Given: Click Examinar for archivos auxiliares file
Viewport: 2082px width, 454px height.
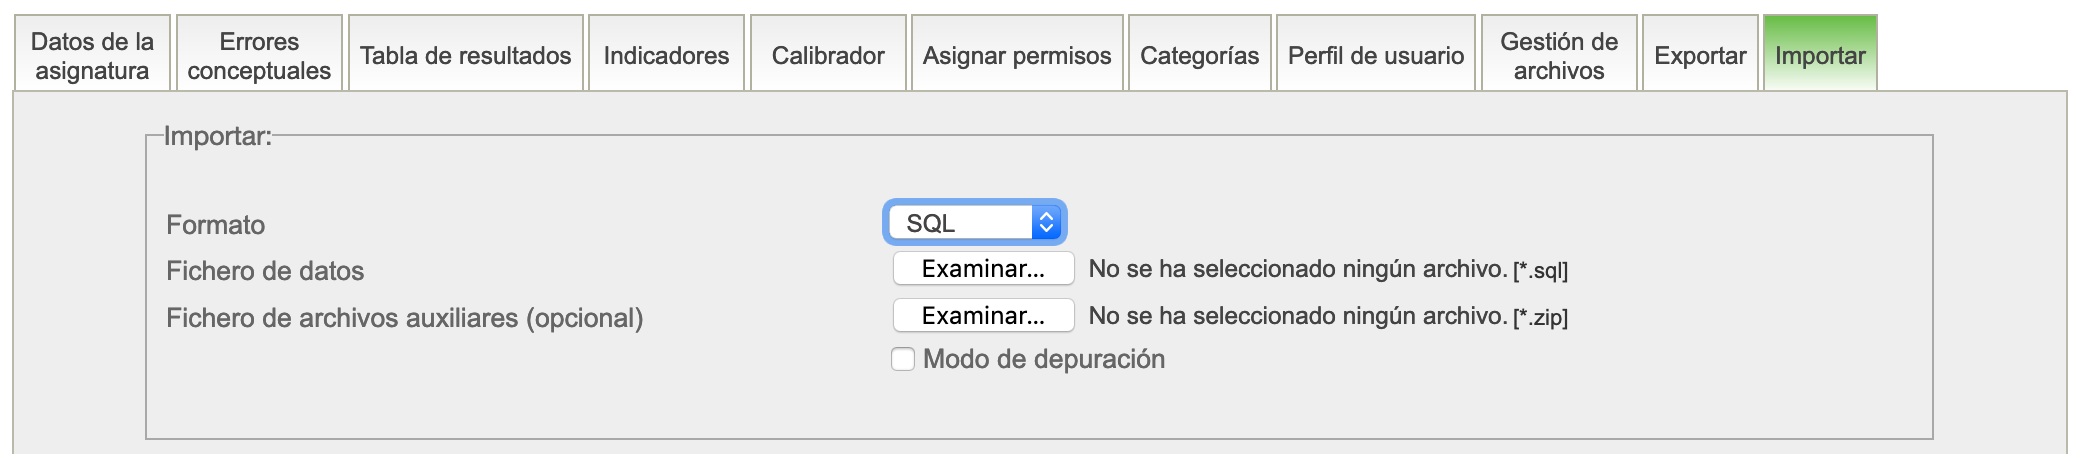Looking at the screenshot, I should (983, 316).
